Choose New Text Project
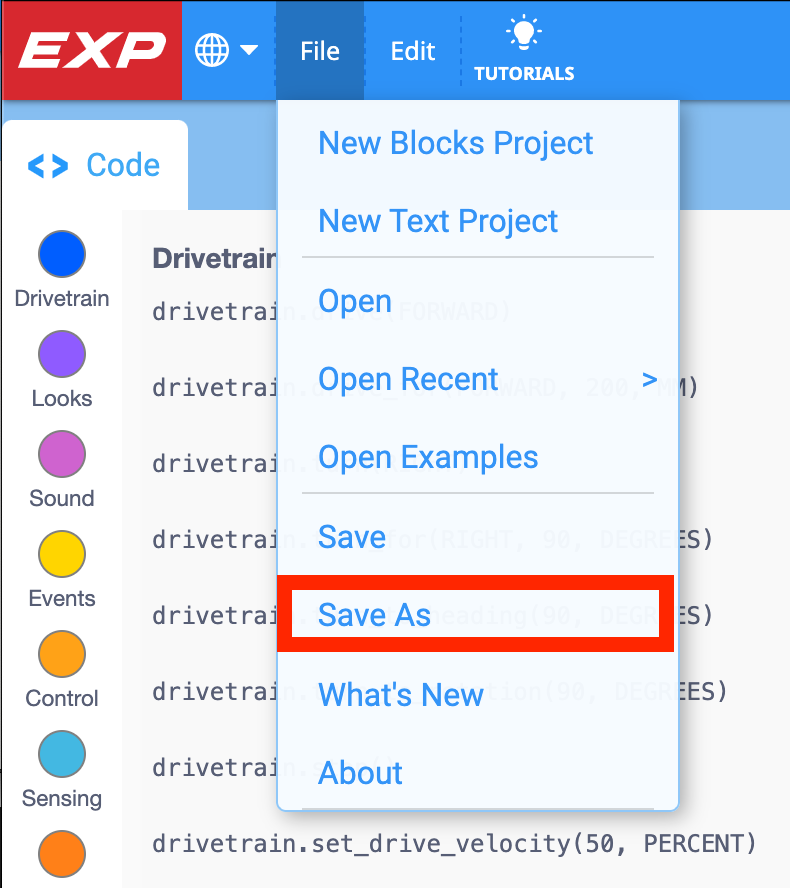 [438, 221]
